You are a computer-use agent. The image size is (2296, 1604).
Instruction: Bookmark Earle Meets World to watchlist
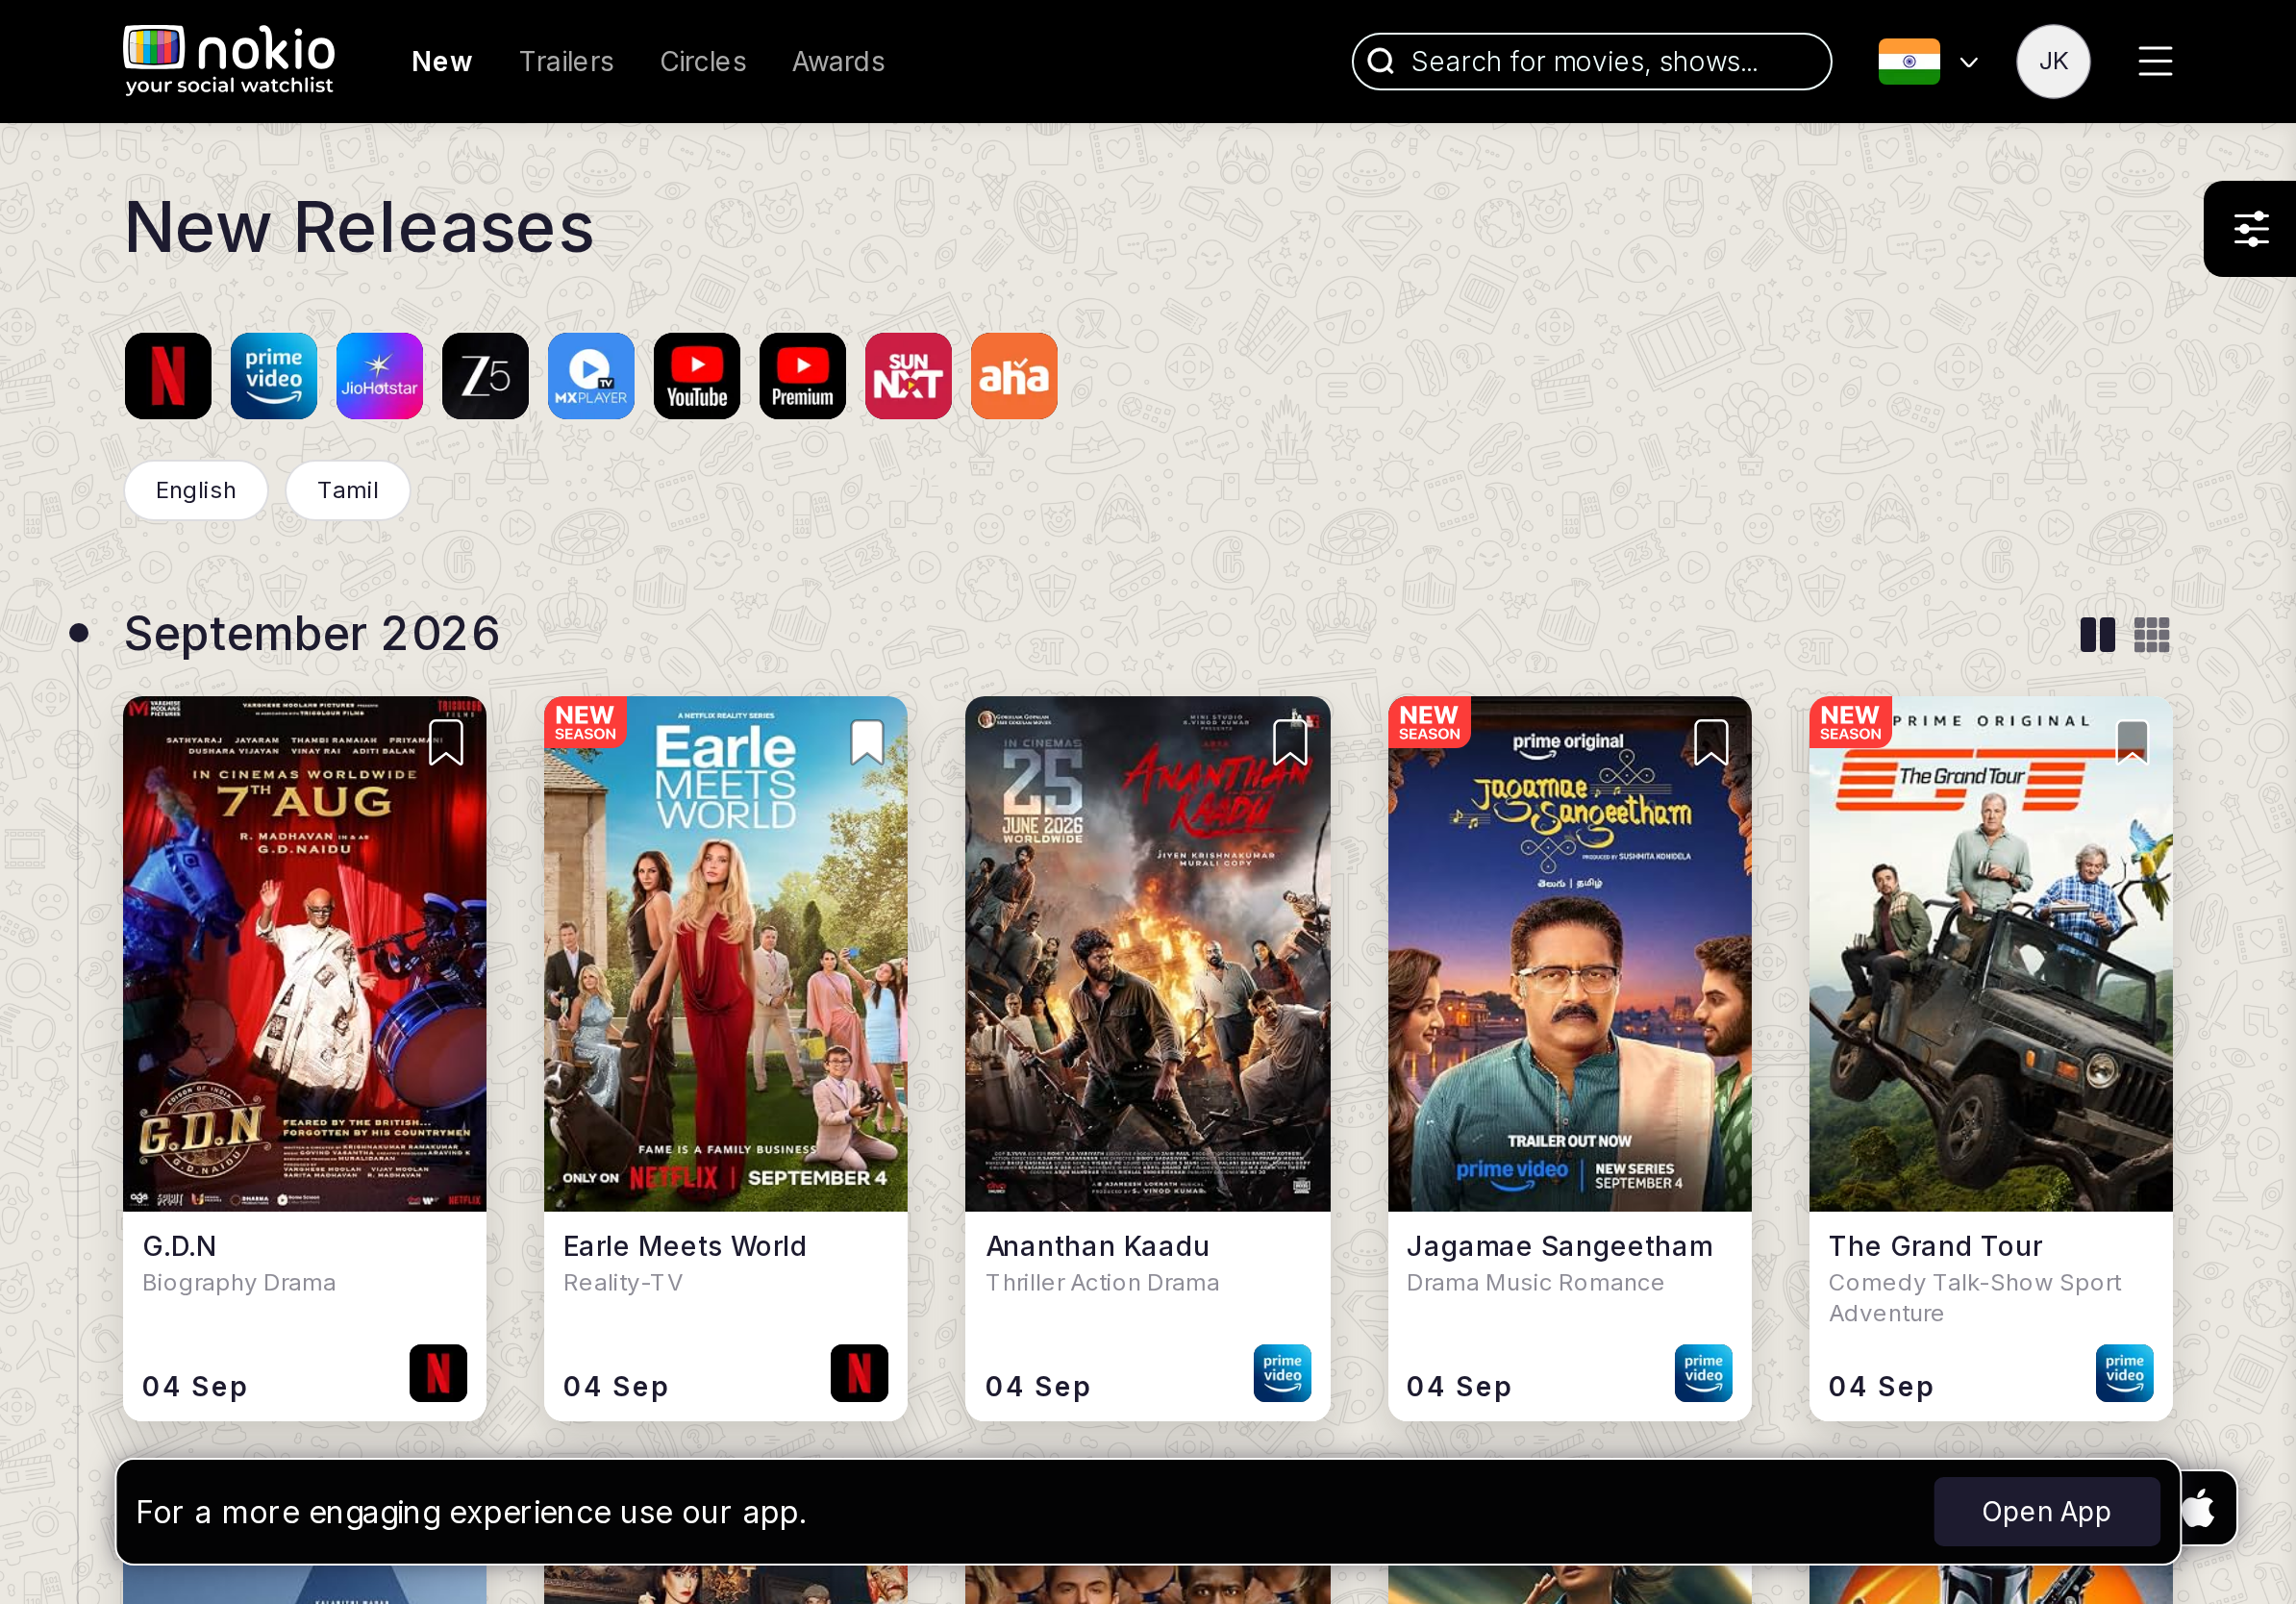[x=867, y=743]
